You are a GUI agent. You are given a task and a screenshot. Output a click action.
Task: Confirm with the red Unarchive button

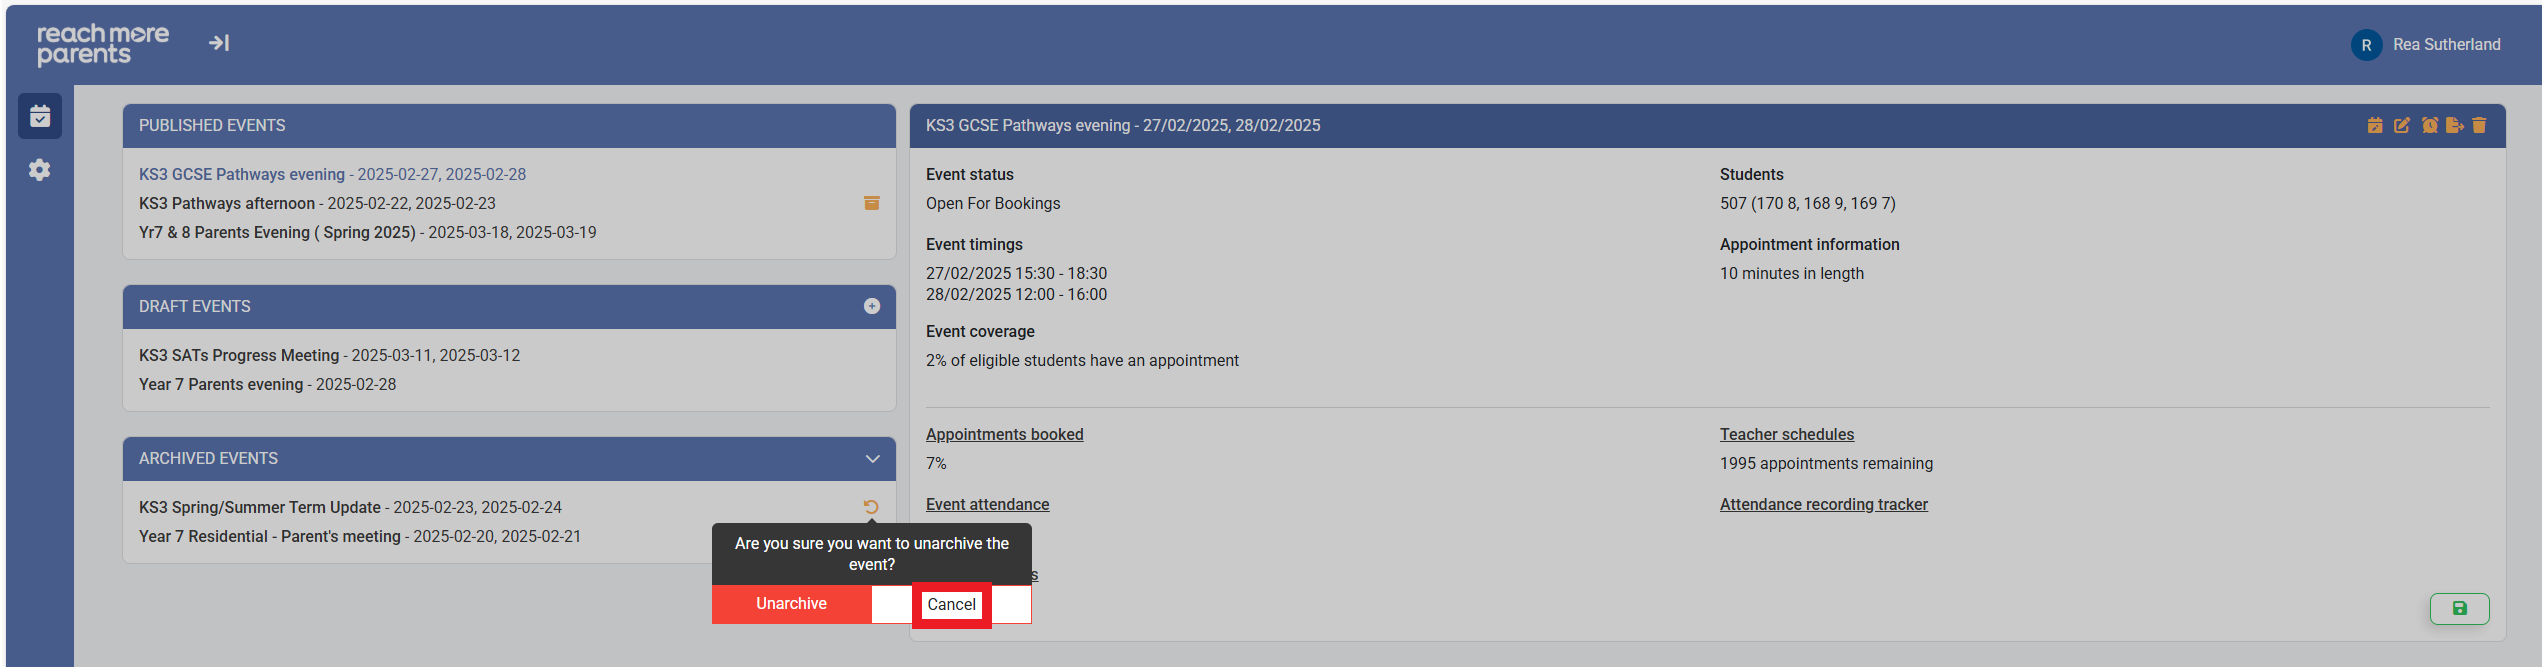coord(791,604)
